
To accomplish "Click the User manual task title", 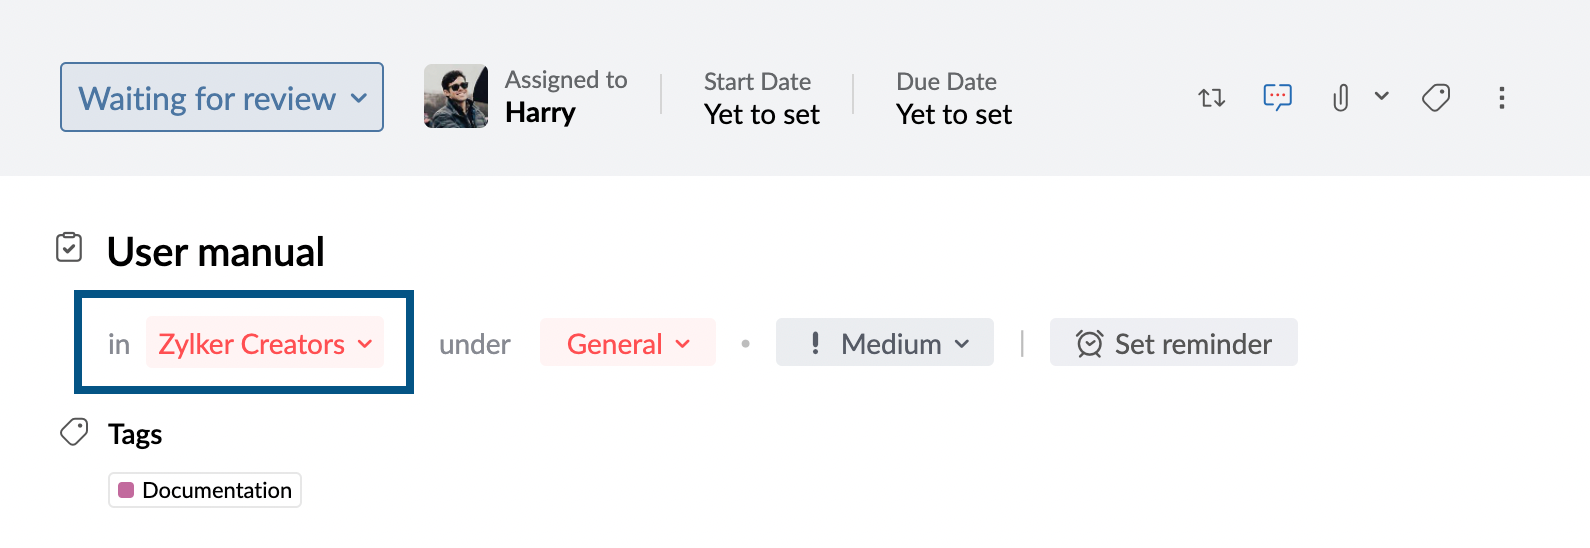I will [x=216, y=252].
